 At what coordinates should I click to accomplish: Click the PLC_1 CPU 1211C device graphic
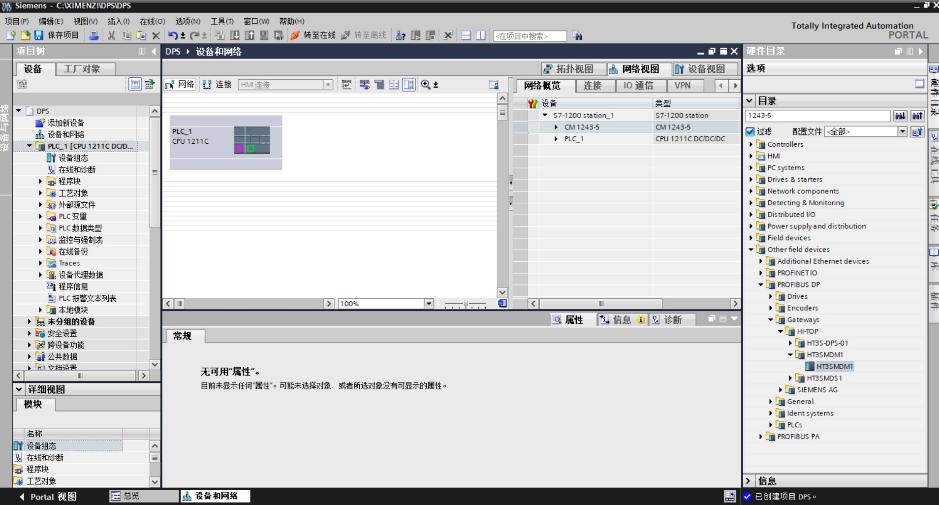pos(226,142)
